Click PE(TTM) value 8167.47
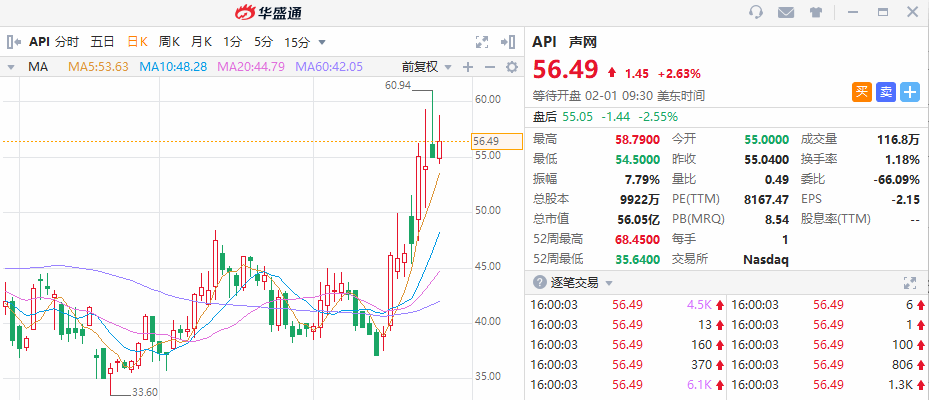Image resolution: width=929 pixels, height=400 pixels. coord(767,199)
